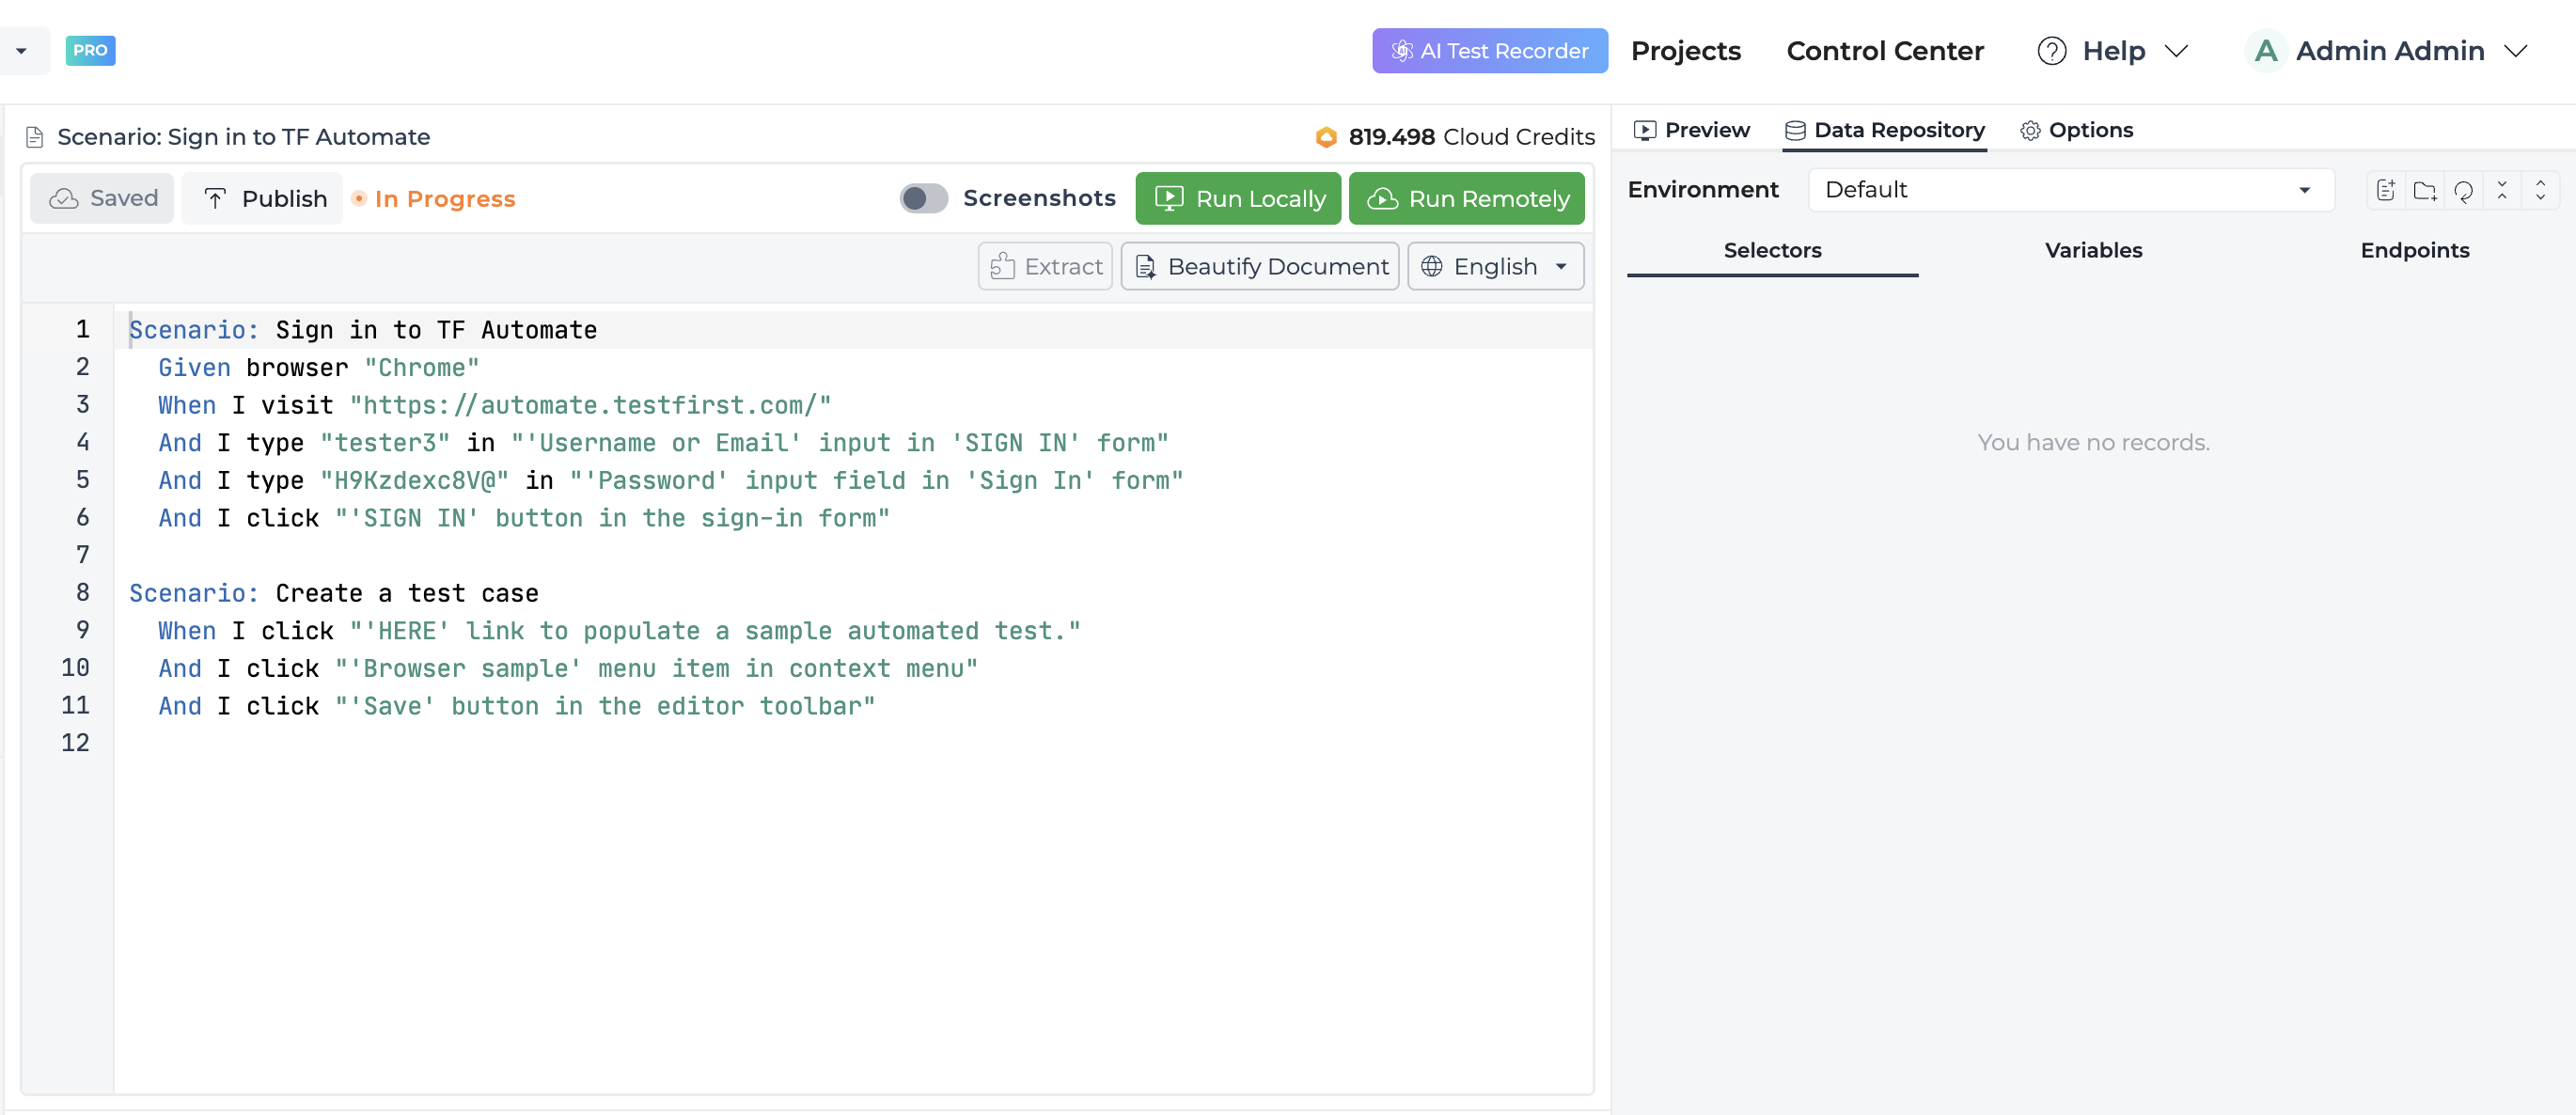Click the 'Given browser "Chrome"' line
This screenshot has width=2576, height=1115.
[319, 368]
